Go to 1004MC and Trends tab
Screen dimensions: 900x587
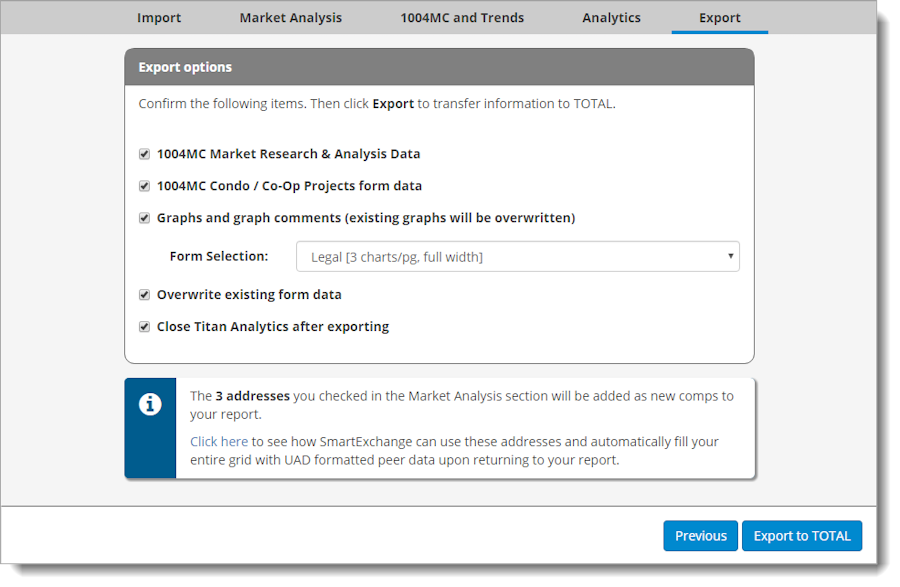(x=462, y=18)
